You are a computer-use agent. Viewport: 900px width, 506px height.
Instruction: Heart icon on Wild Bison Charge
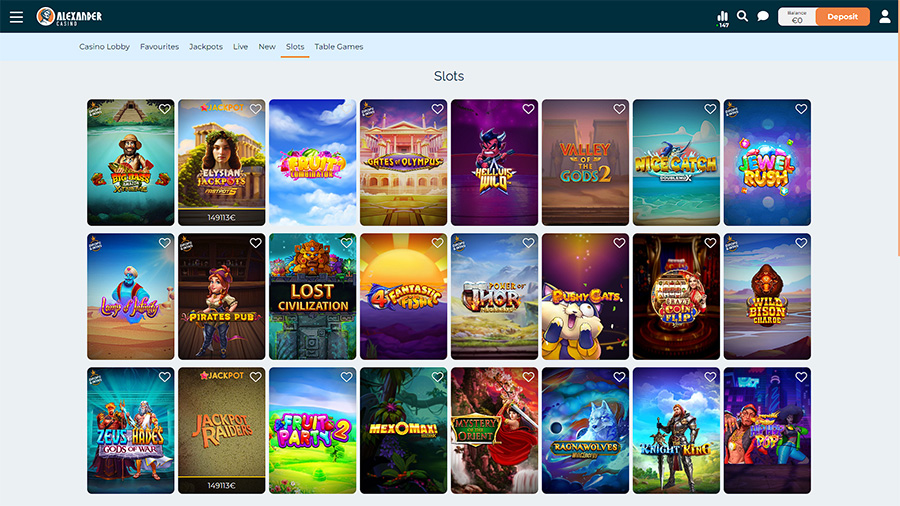pyautogui.click(x=801, y=243)
